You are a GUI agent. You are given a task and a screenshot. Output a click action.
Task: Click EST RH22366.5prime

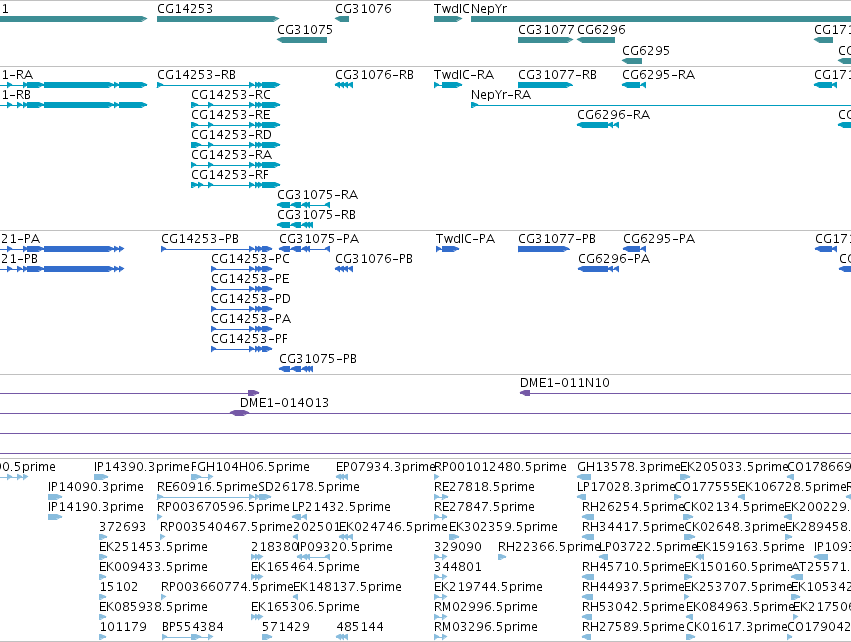tap(549, 548)
